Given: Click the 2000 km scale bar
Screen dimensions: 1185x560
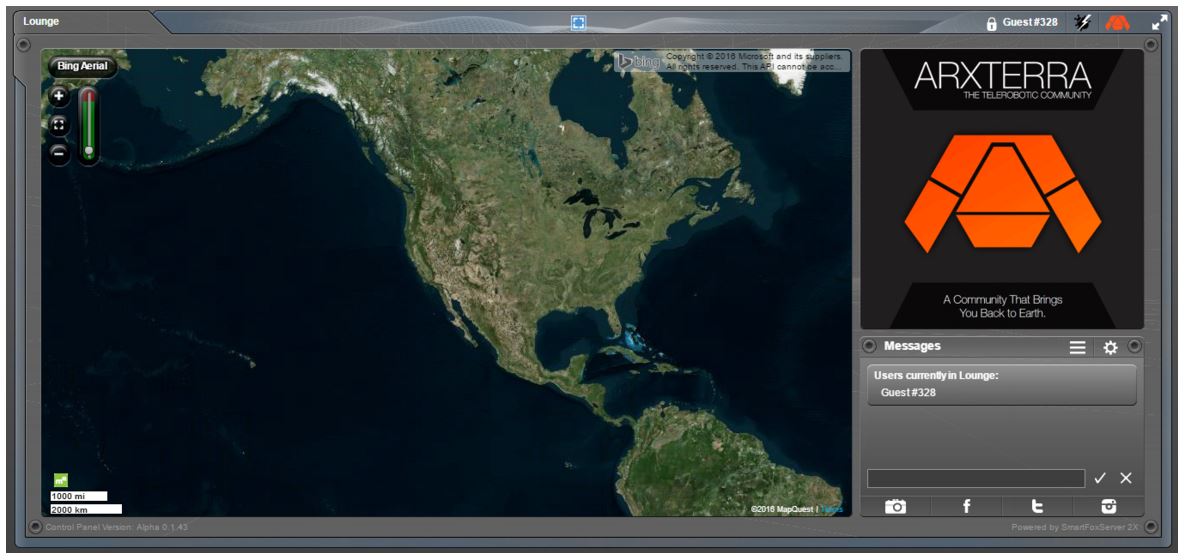Looking at the screenshot, I should click(86, 509).
